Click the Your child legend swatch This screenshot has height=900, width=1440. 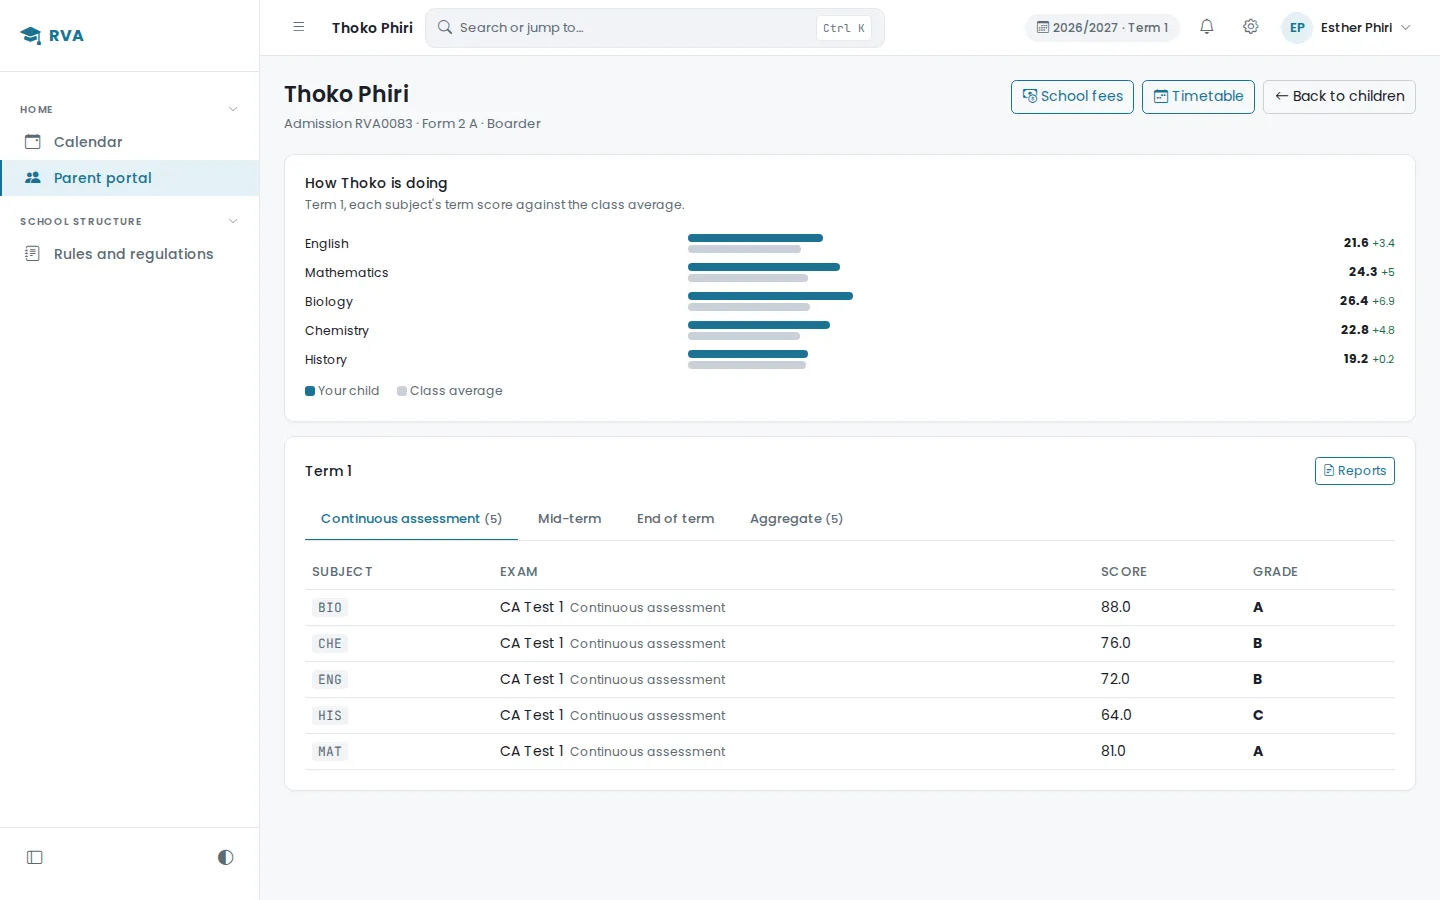pos(310,391)
